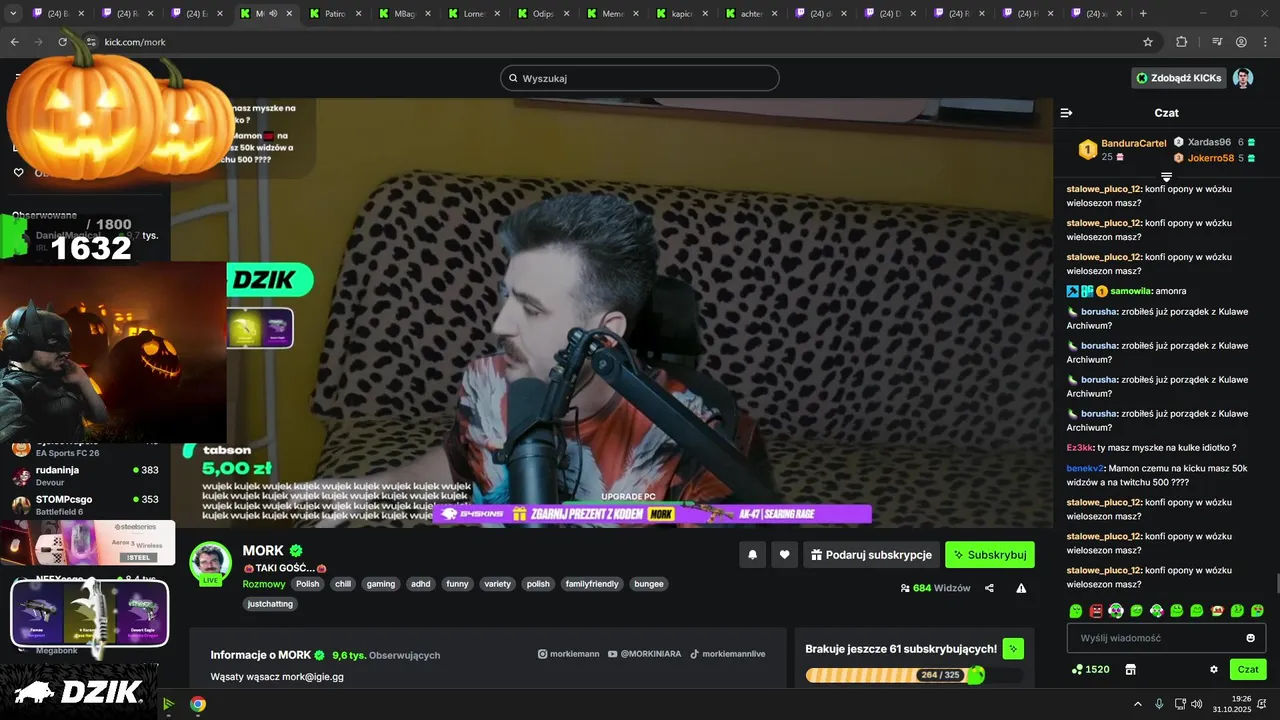
Task: Open the MORK streamer avatar with LIVE badge
Action: [211, 563]
